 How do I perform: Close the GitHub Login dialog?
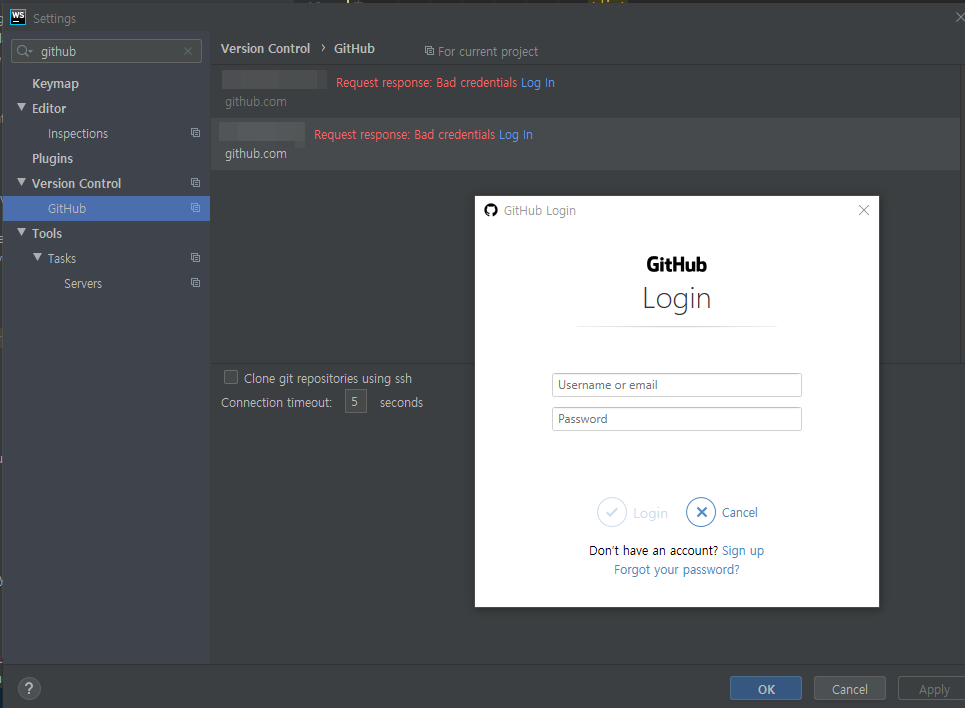(863, 210)
